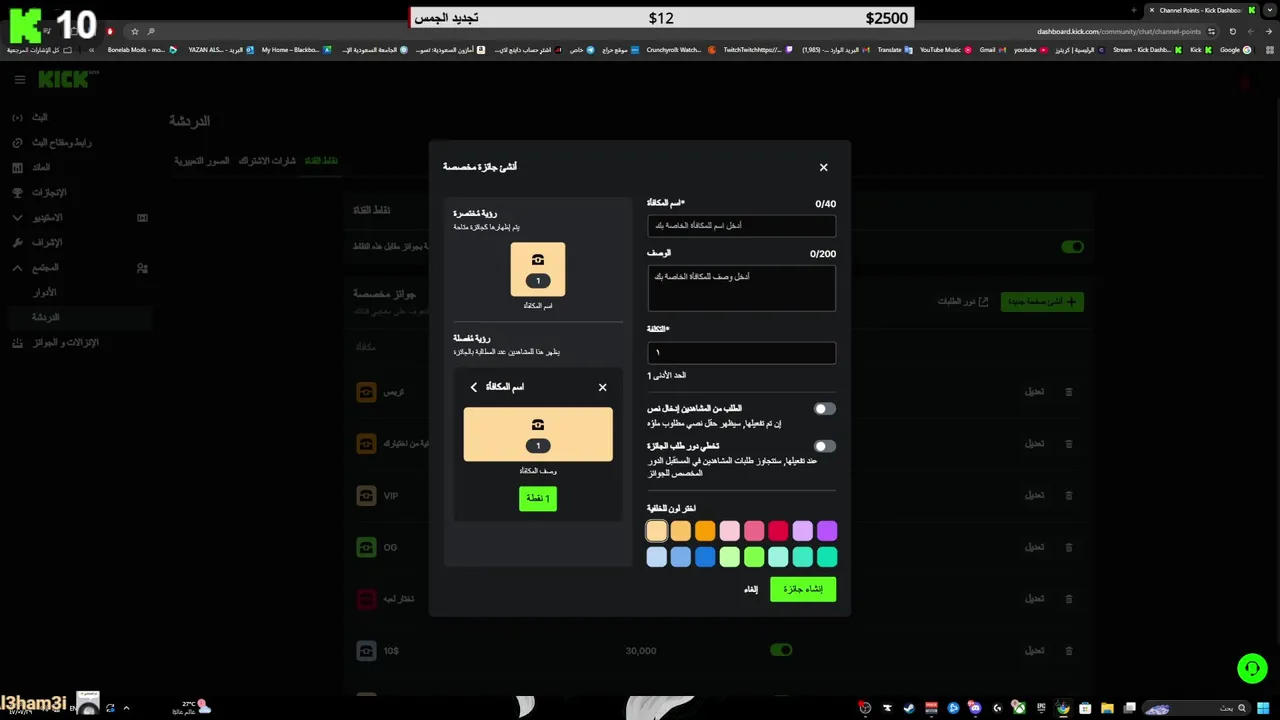Select the mint background color
The height and width of the screenshot is (720, 1280).
pyautogui.click(x=778, y=557)
